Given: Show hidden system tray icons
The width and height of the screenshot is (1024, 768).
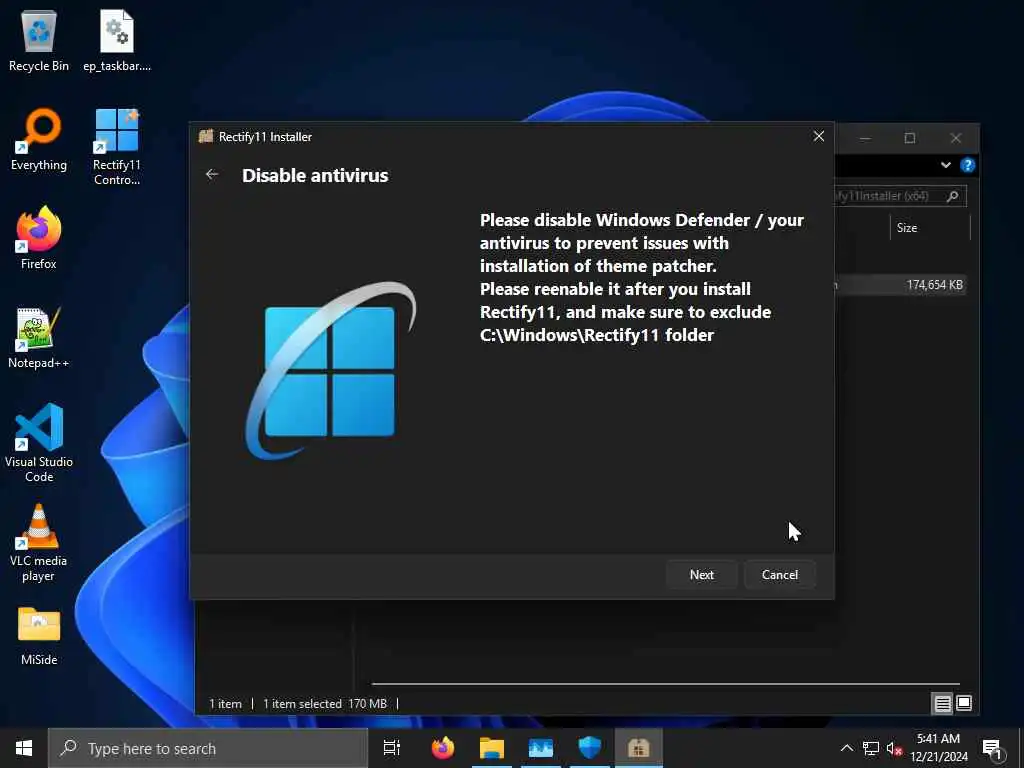Looking at the screenshot, I should click(x=846, y=748).
